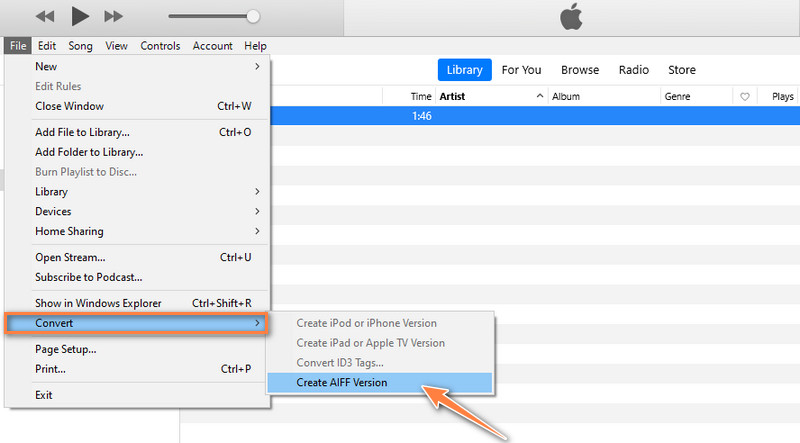Open the Song menu

point(81,46)
